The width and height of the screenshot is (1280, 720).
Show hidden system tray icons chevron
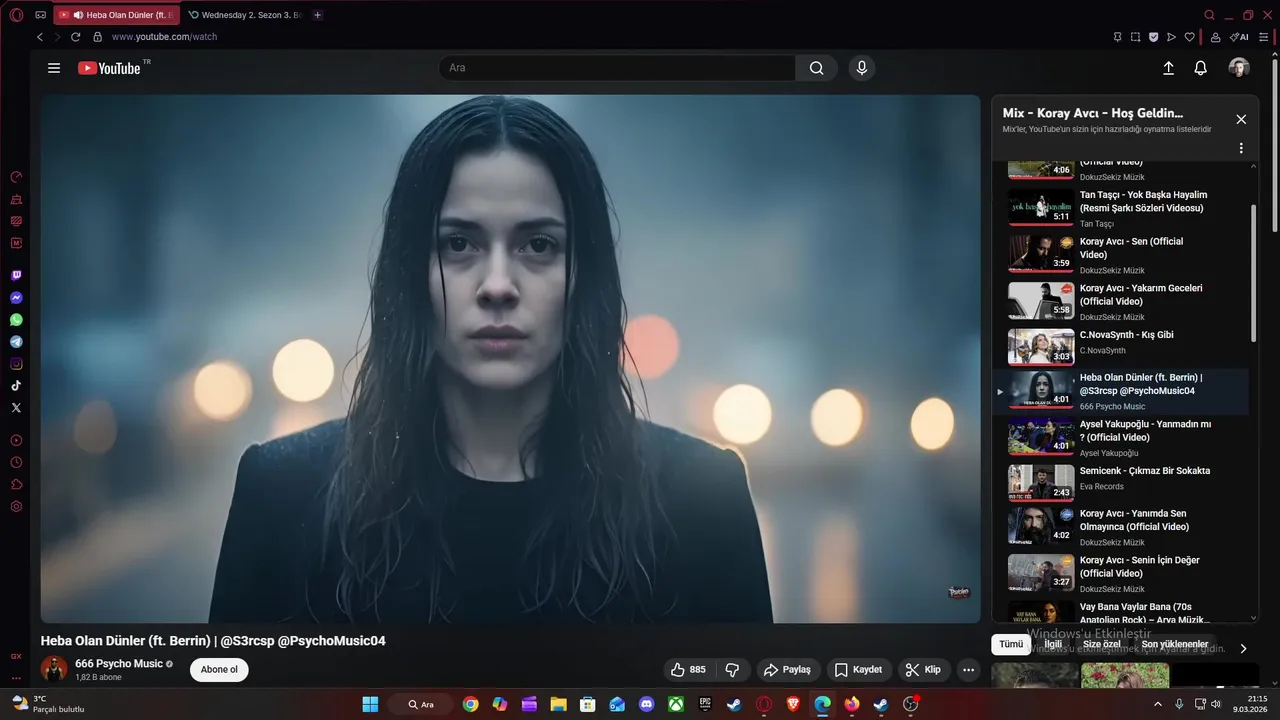point(1158,704)
